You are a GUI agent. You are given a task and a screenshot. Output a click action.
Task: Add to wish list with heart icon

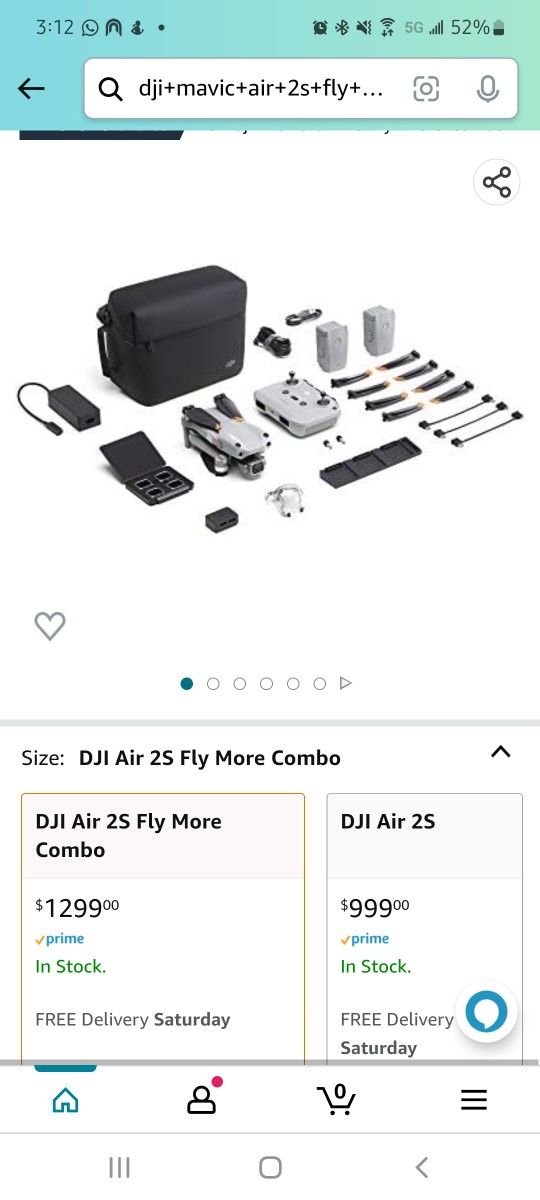(x=50, y=626)
